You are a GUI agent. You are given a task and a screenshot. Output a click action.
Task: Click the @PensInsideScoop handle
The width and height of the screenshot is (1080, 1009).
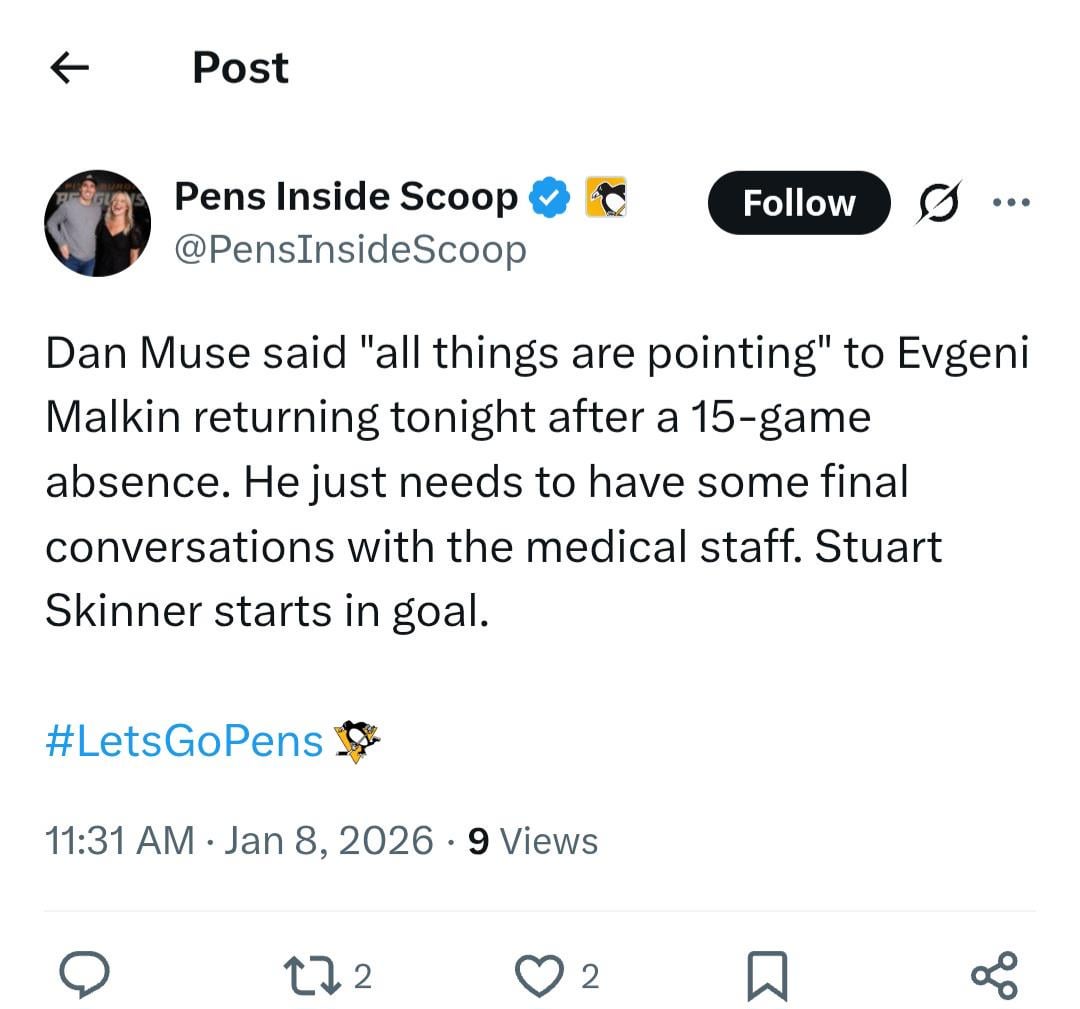point(348,249)
